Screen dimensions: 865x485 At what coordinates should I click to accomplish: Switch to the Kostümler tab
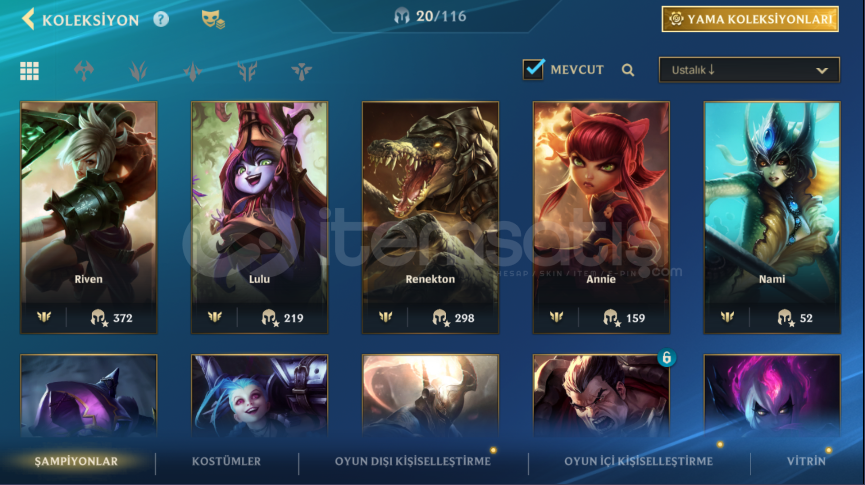pyautogui.click(x=226, y=461)
